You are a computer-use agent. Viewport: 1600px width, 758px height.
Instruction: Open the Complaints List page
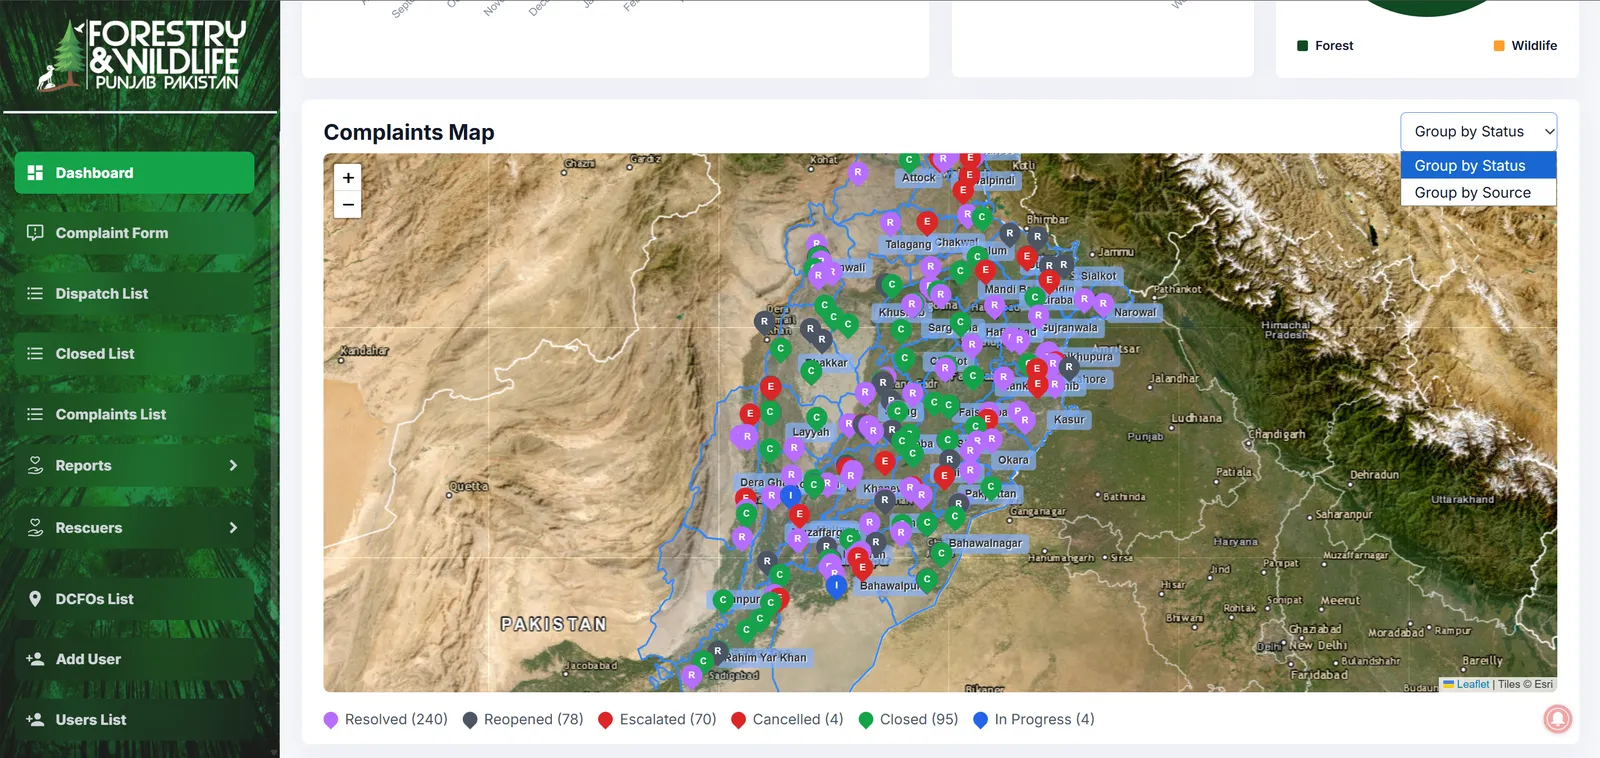tap(134, 414)
